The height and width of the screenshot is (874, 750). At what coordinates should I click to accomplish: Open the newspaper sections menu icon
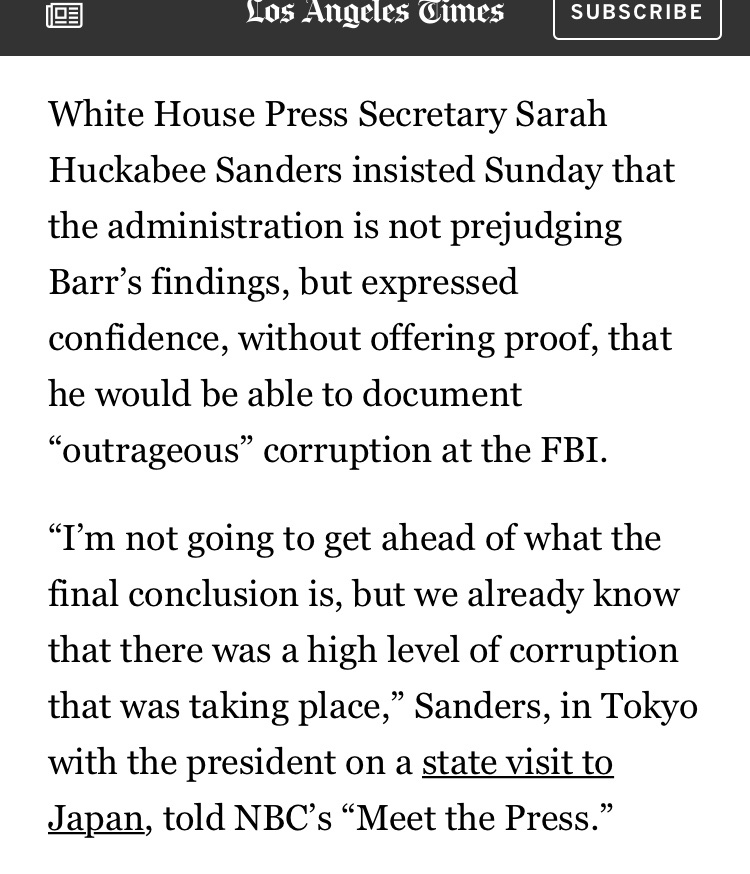tap(65, 15)
